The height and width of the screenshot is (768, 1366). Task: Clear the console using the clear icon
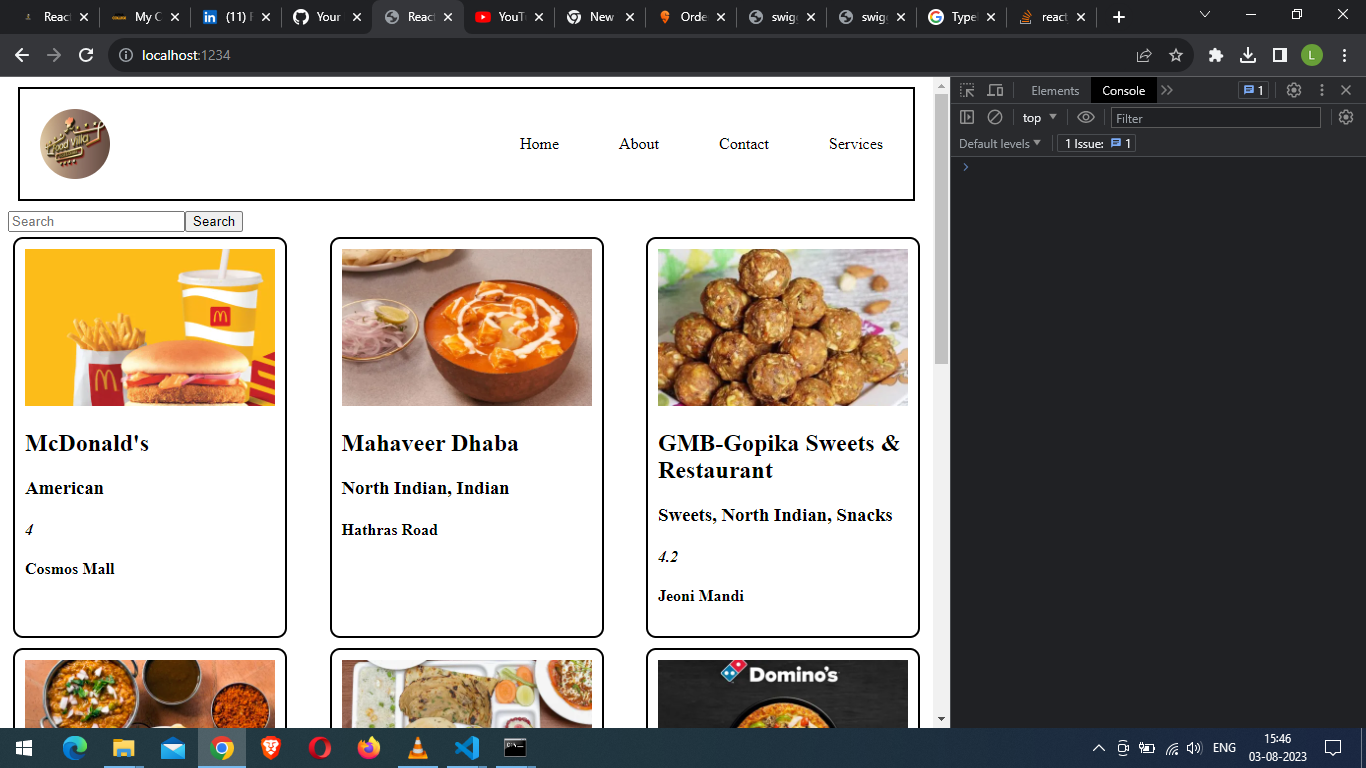(x=995, y=117)
